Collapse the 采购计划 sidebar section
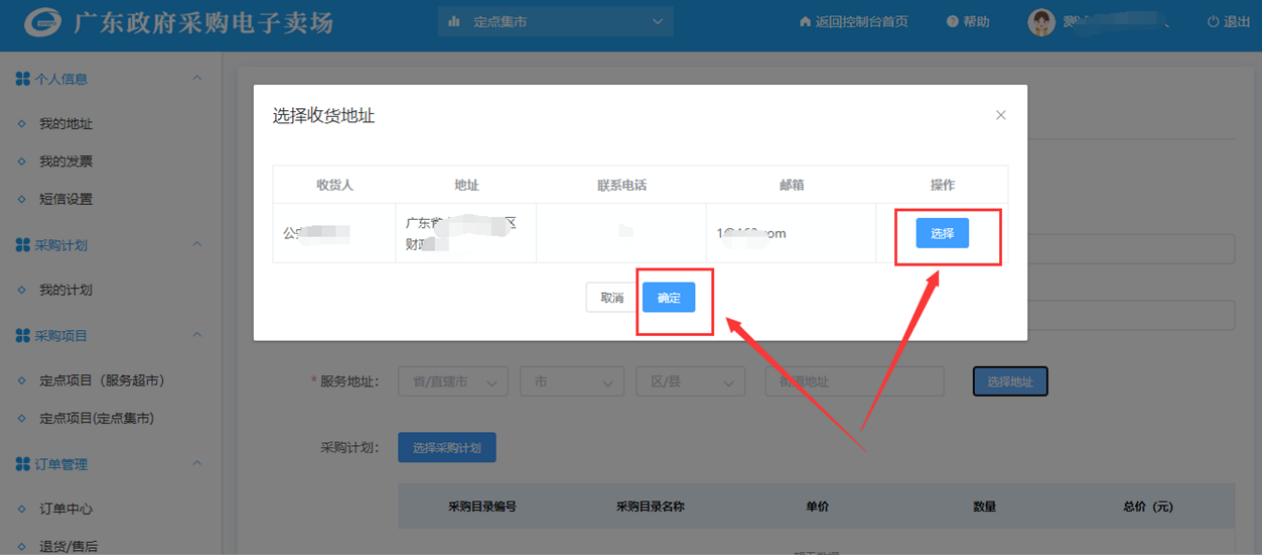The width and height of the screenshot is (1262, 555). [x=197, y=245]
